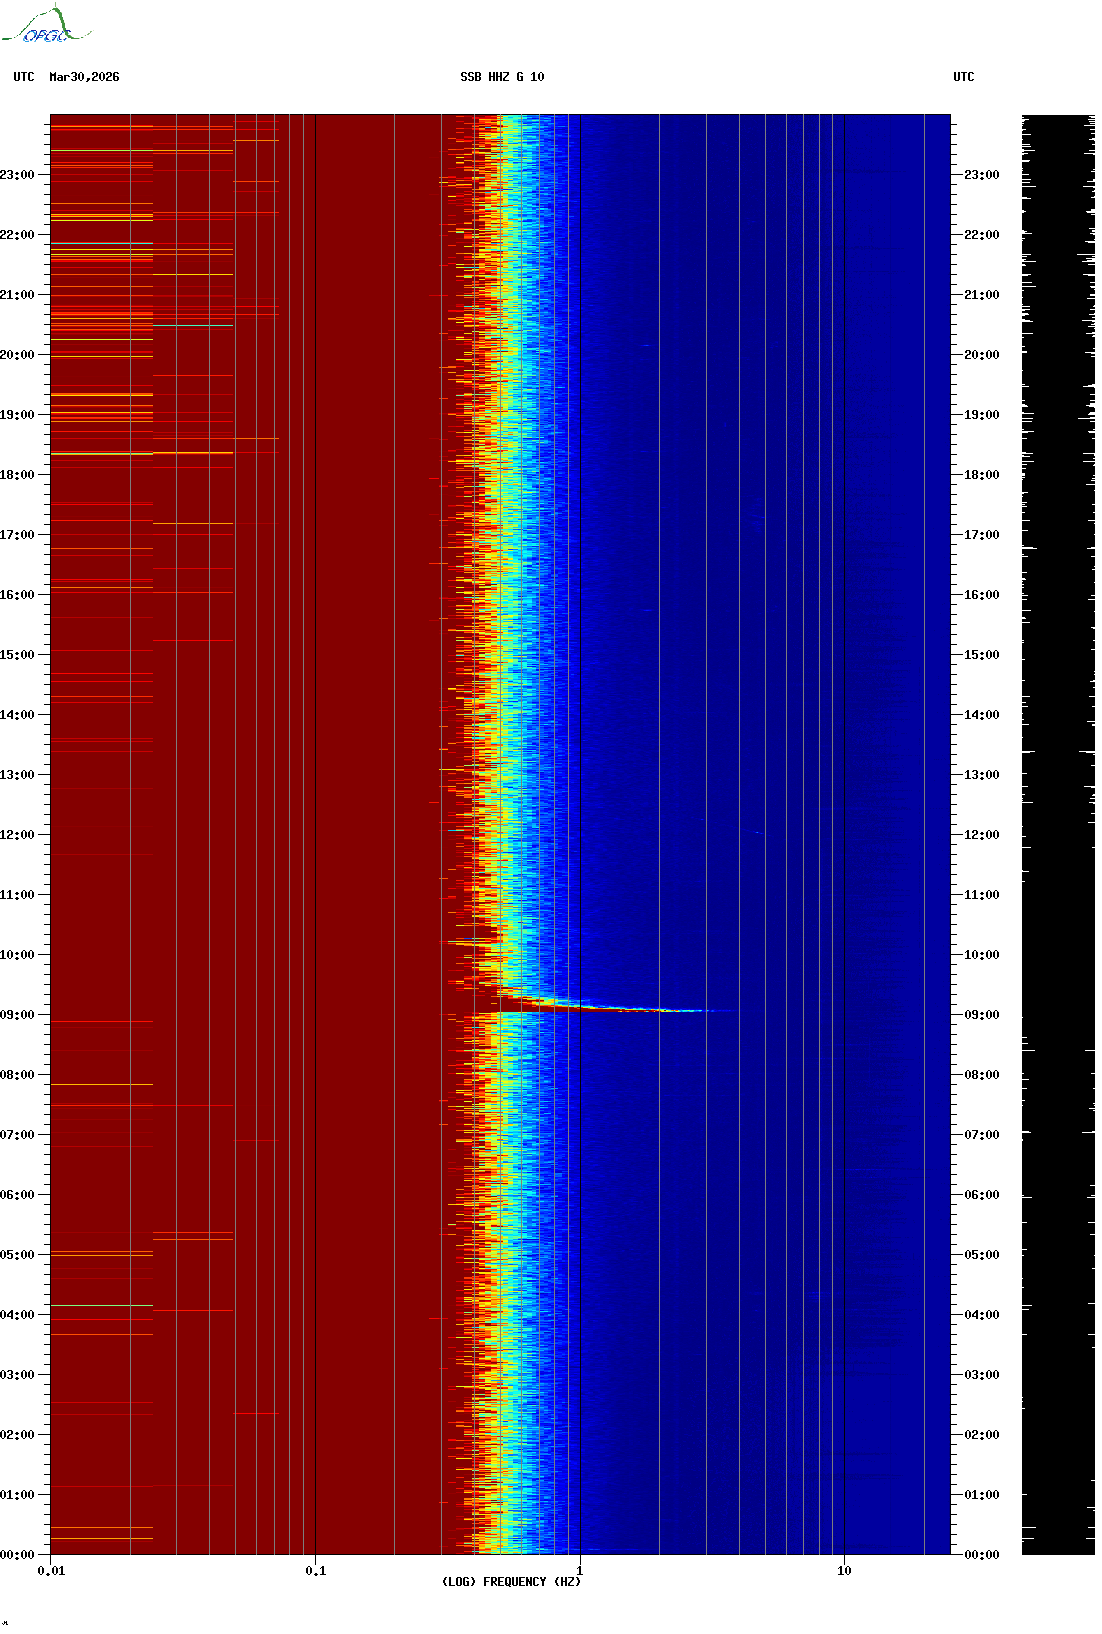Select 13:00 on the right time axis

pyautogui.click(x=982, y=775)
